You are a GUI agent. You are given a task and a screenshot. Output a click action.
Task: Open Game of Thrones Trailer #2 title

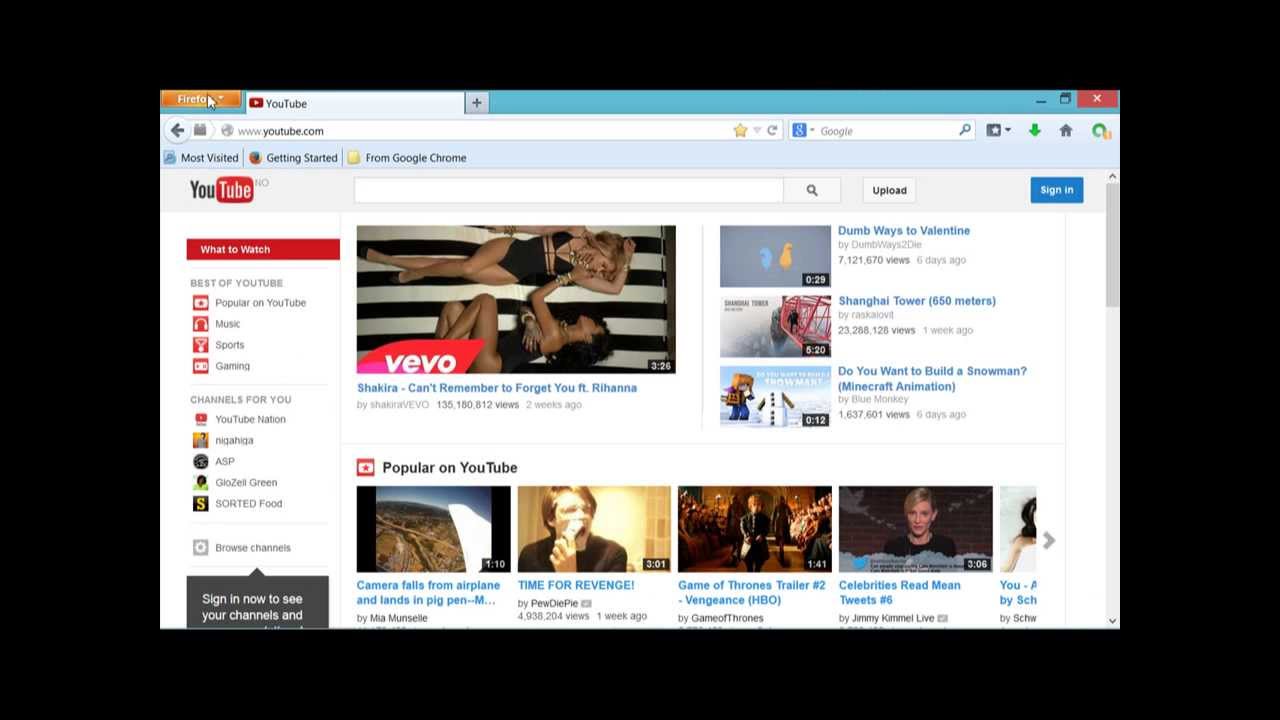pyautogui.click(x=752, y=593)
